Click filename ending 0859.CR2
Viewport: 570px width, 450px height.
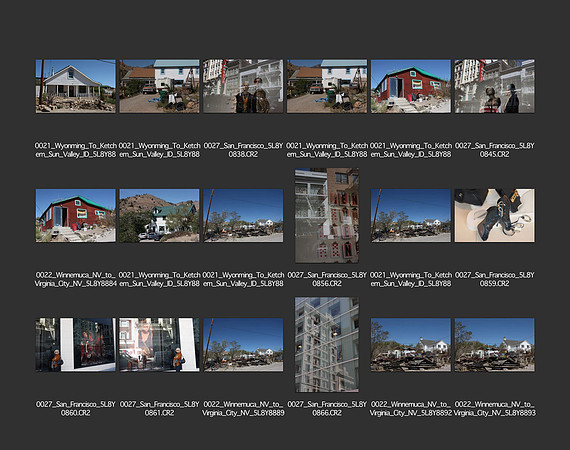point(494,279)
